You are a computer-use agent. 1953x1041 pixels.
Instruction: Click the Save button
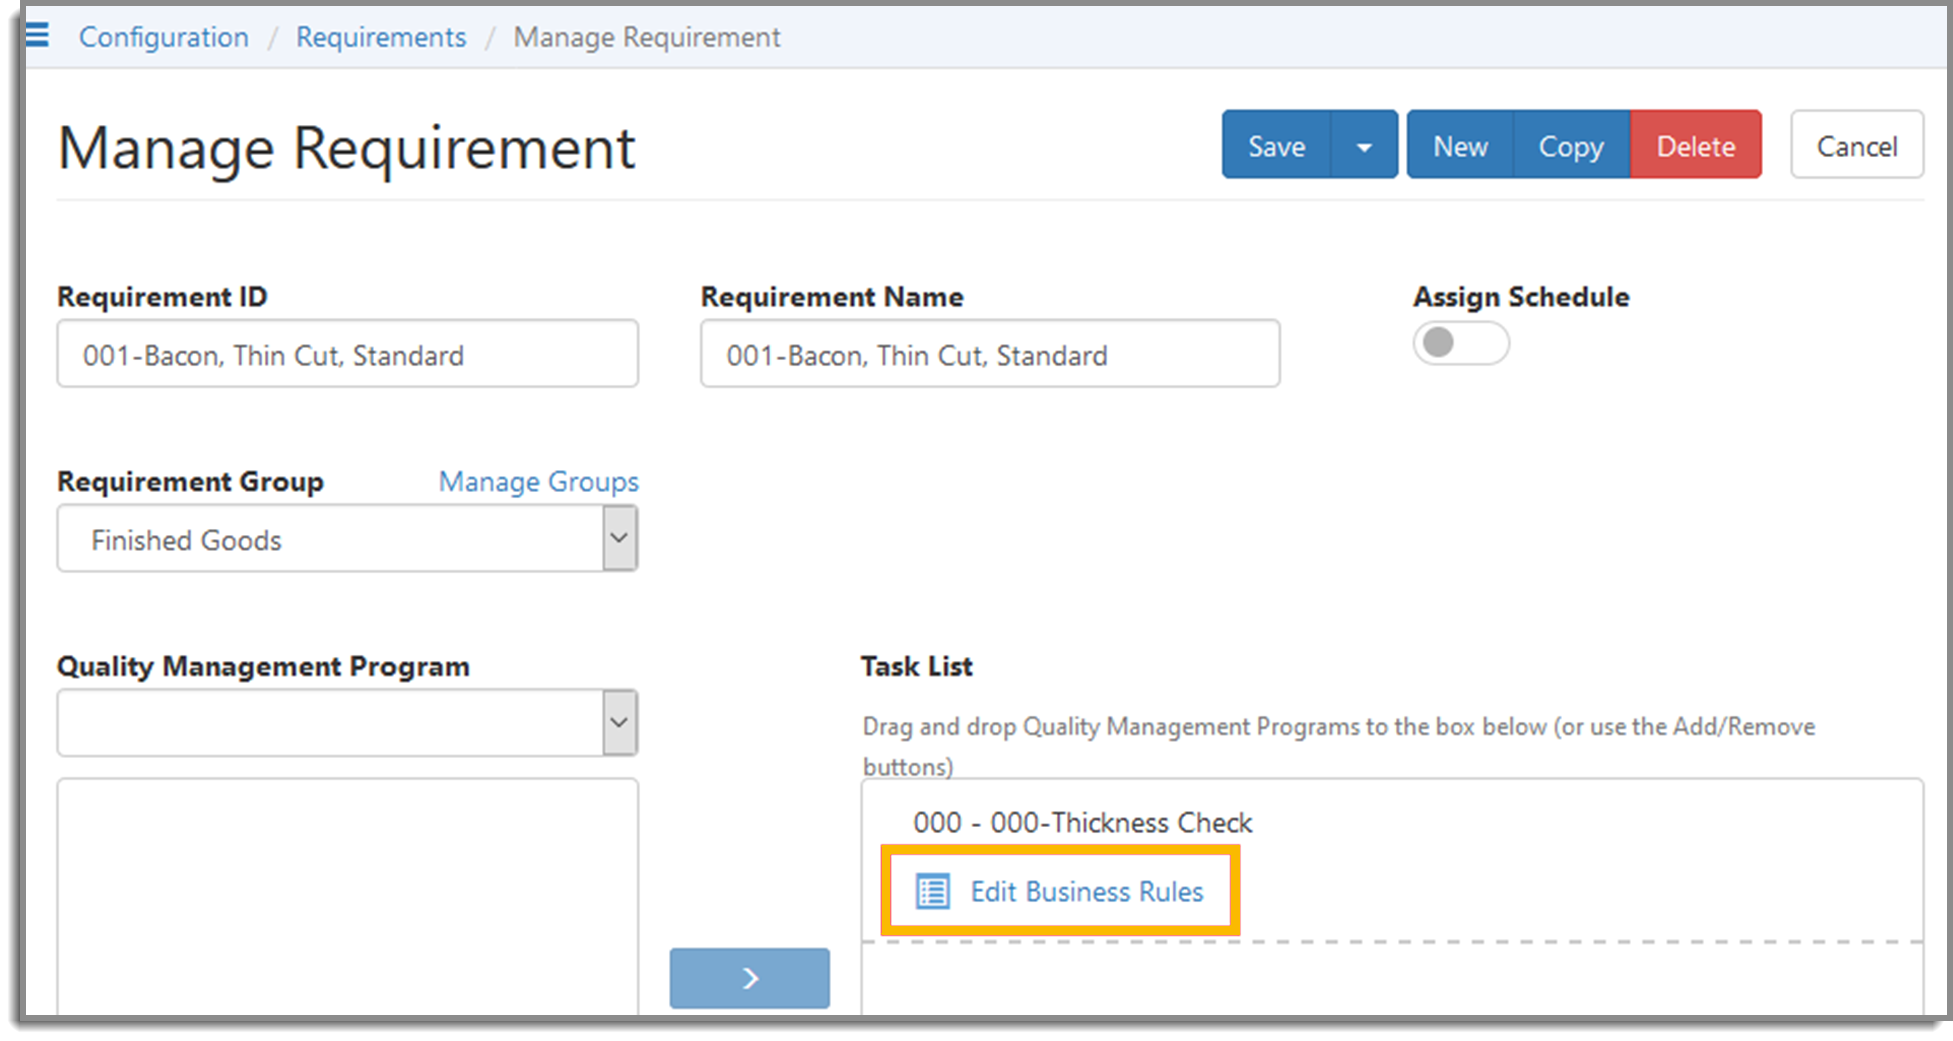1277,146
